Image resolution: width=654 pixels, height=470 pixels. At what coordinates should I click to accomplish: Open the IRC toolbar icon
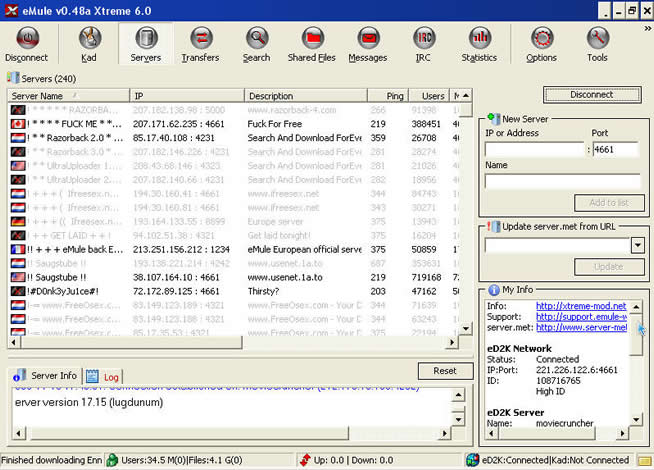[424, 38]
